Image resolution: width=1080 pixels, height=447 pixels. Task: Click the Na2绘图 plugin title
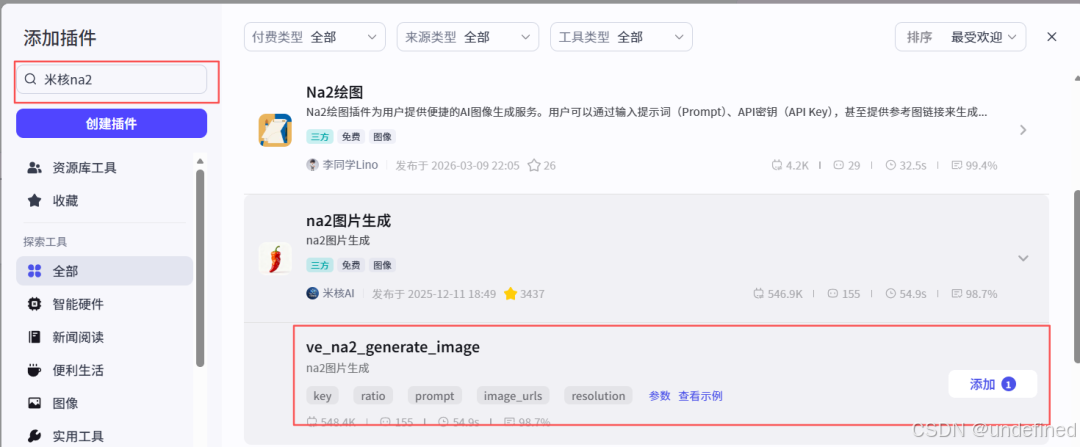(x=335, y=92)
